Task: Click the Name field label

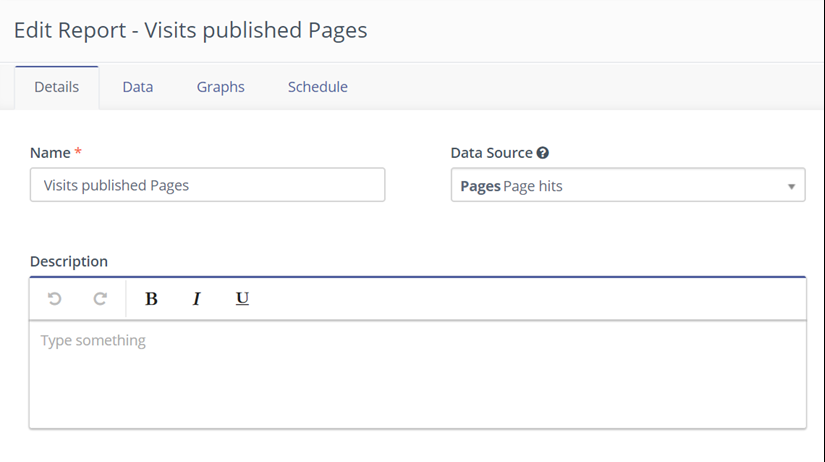Action: pos(50,153)
